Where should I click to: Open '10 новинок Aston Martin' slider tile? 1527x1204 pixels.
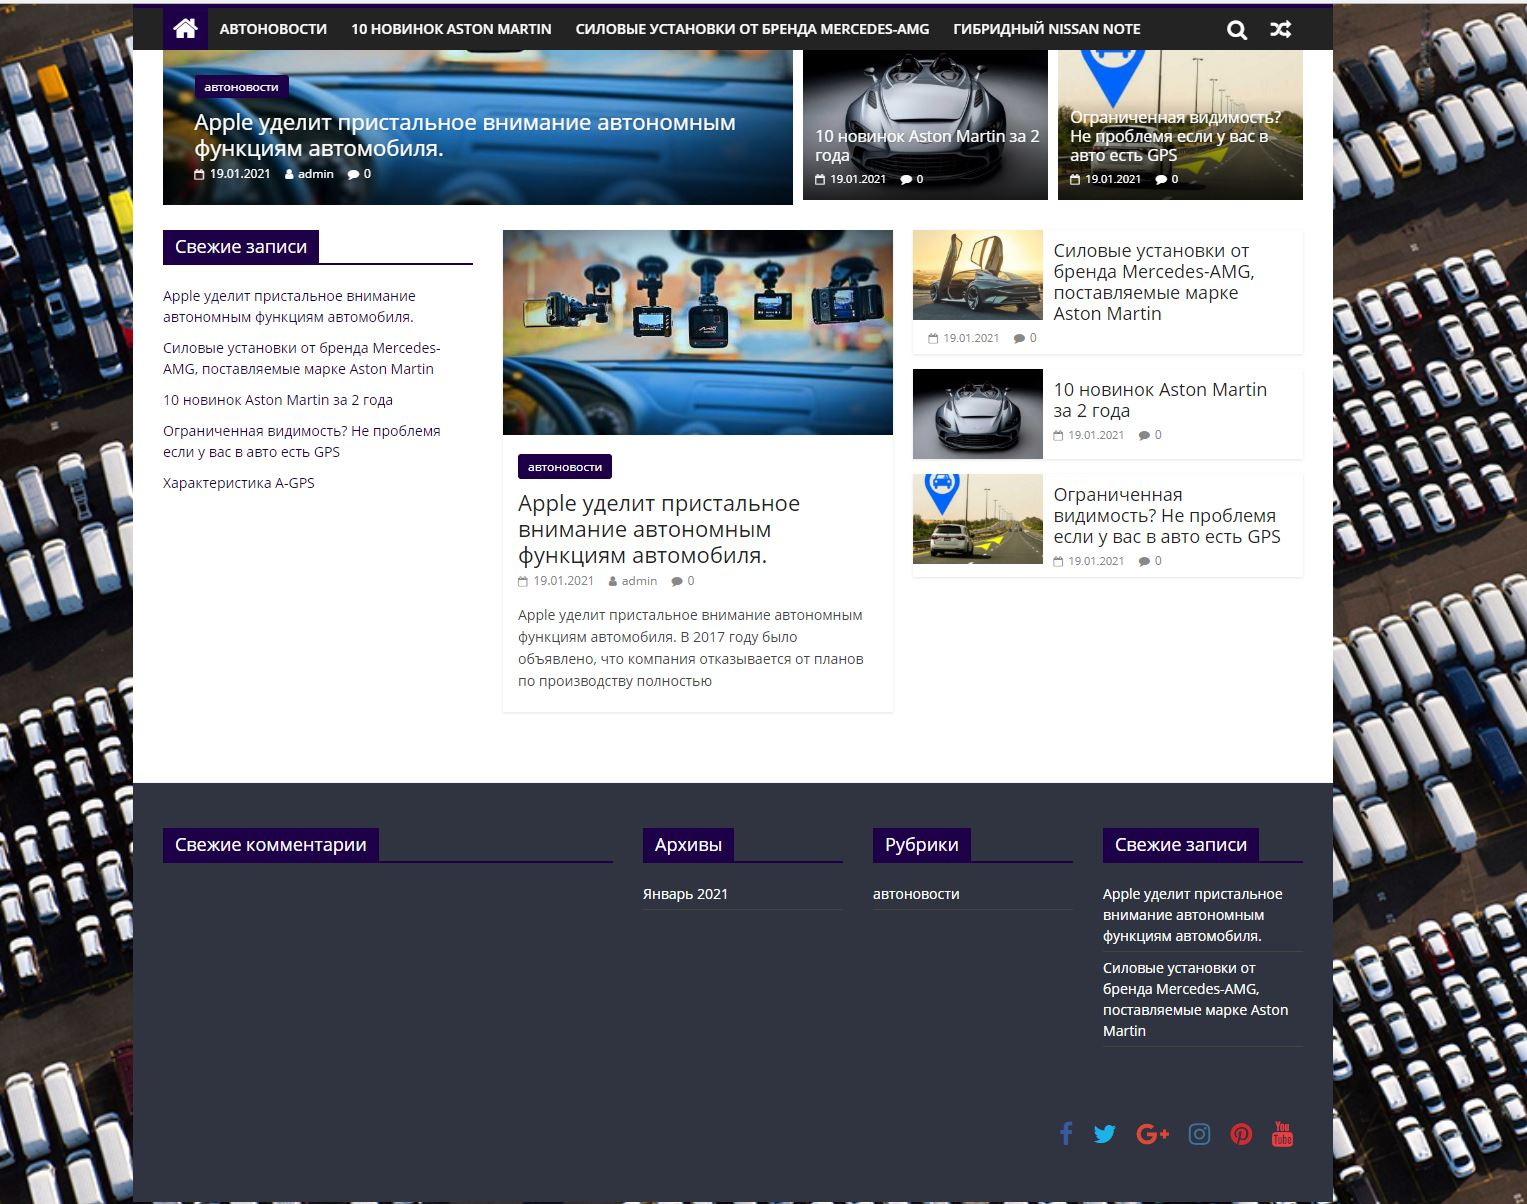[x=927, y=145]
